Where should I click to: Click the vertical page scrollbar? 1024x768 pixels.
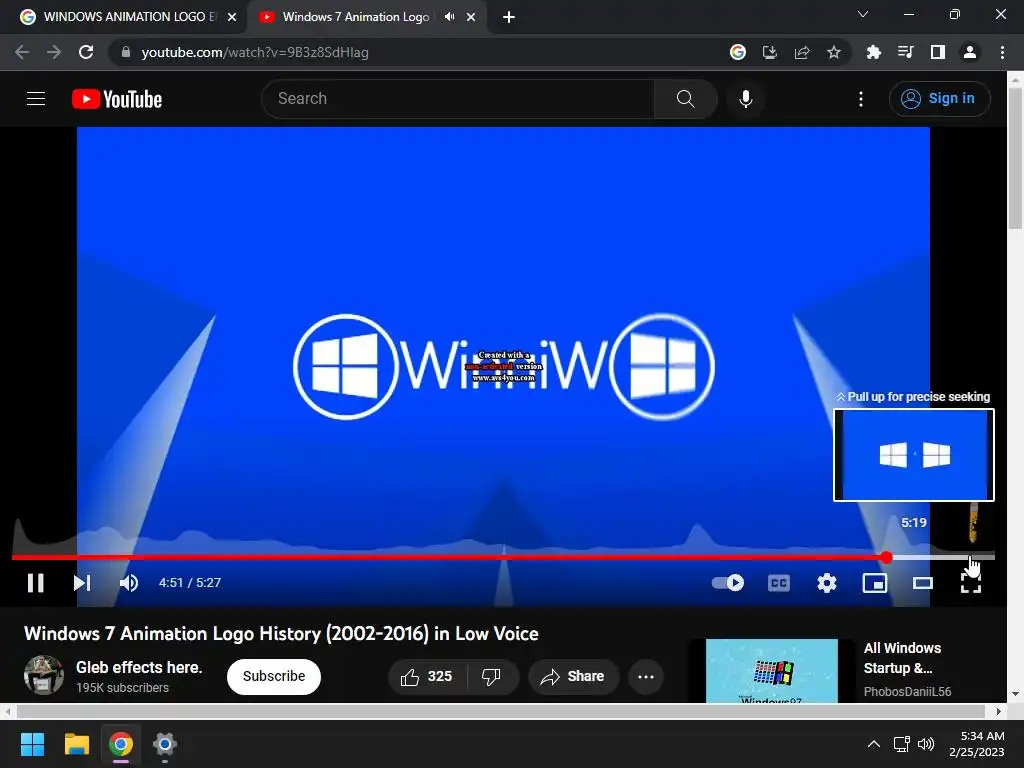point(1015,159)
